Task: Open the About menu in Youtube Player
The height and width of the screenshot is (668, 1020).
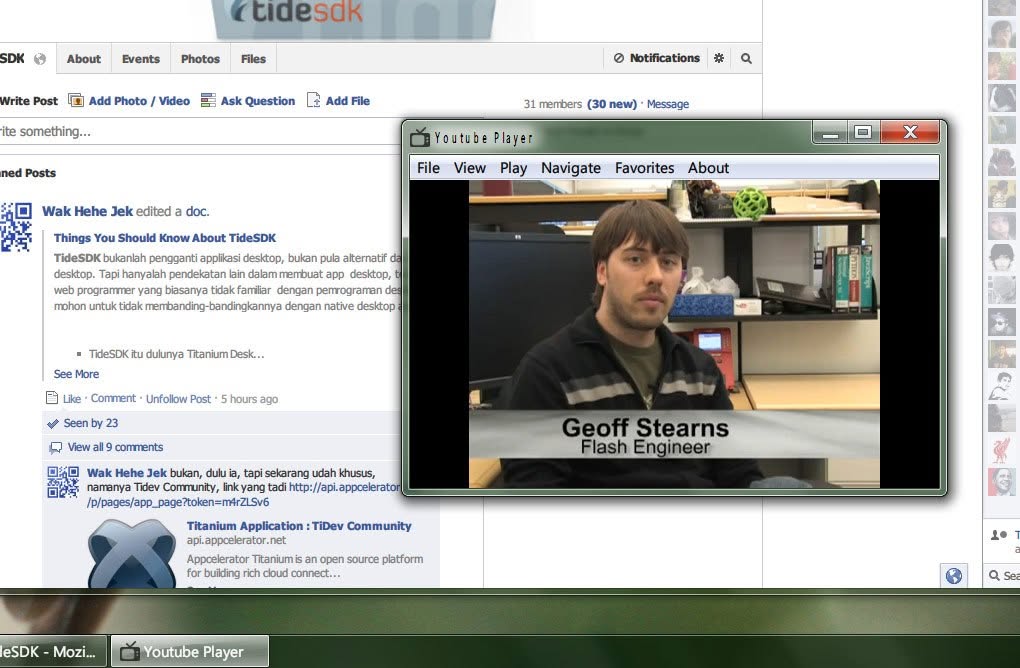Action: click(x=708, y=168)
